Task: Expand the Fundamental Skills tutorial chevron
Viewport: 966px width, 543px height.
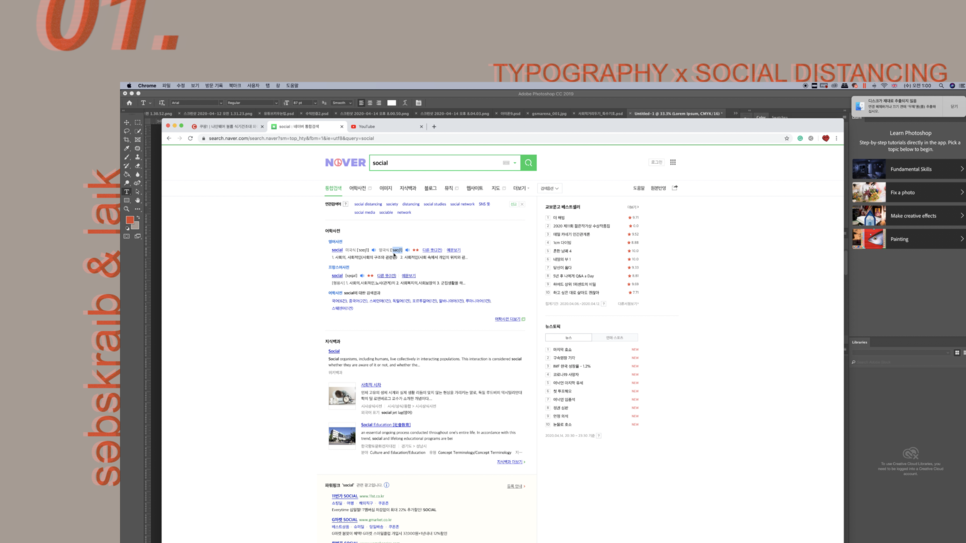Action: click(962, 169)
